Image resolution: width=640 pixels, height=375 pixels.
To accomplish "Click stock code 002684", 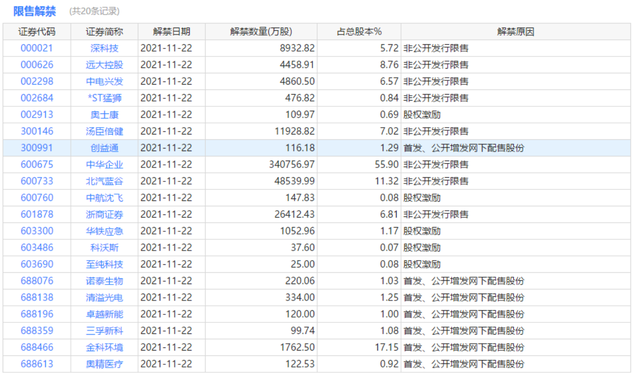I will (x=37, y=98).
